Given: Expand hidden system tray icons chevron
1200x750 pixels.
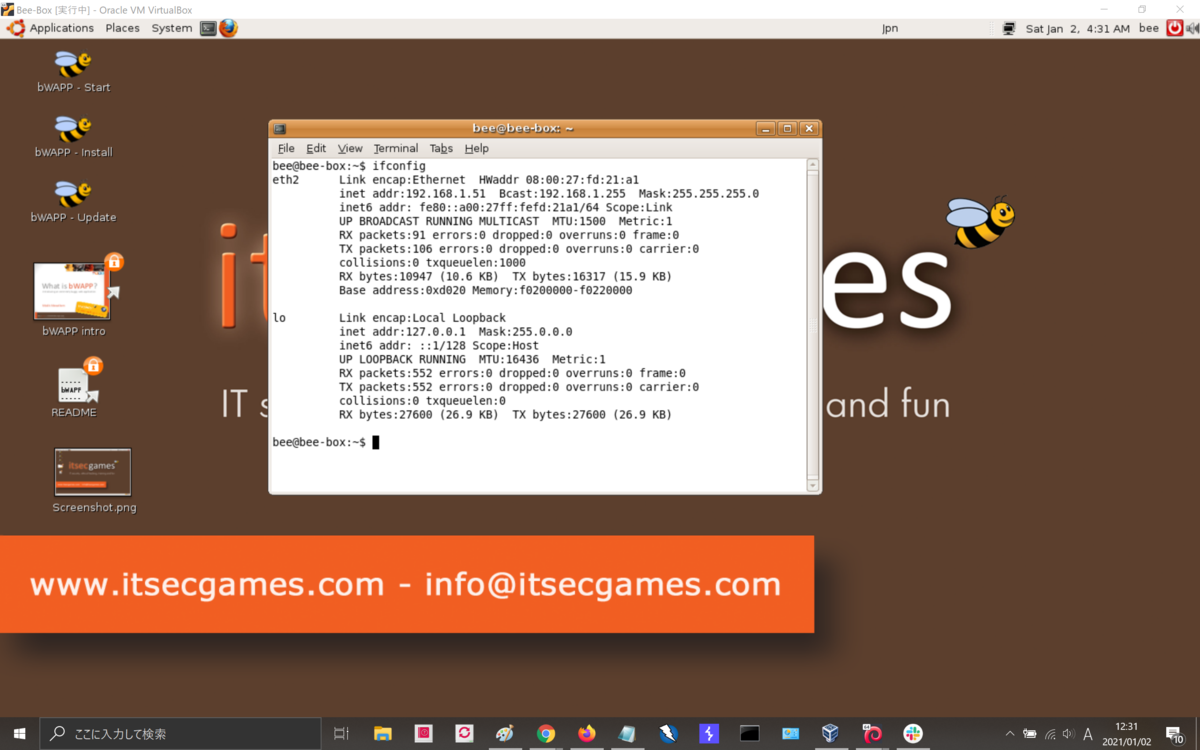Looking at the screenshot, I should click(x=1010, y=733).
